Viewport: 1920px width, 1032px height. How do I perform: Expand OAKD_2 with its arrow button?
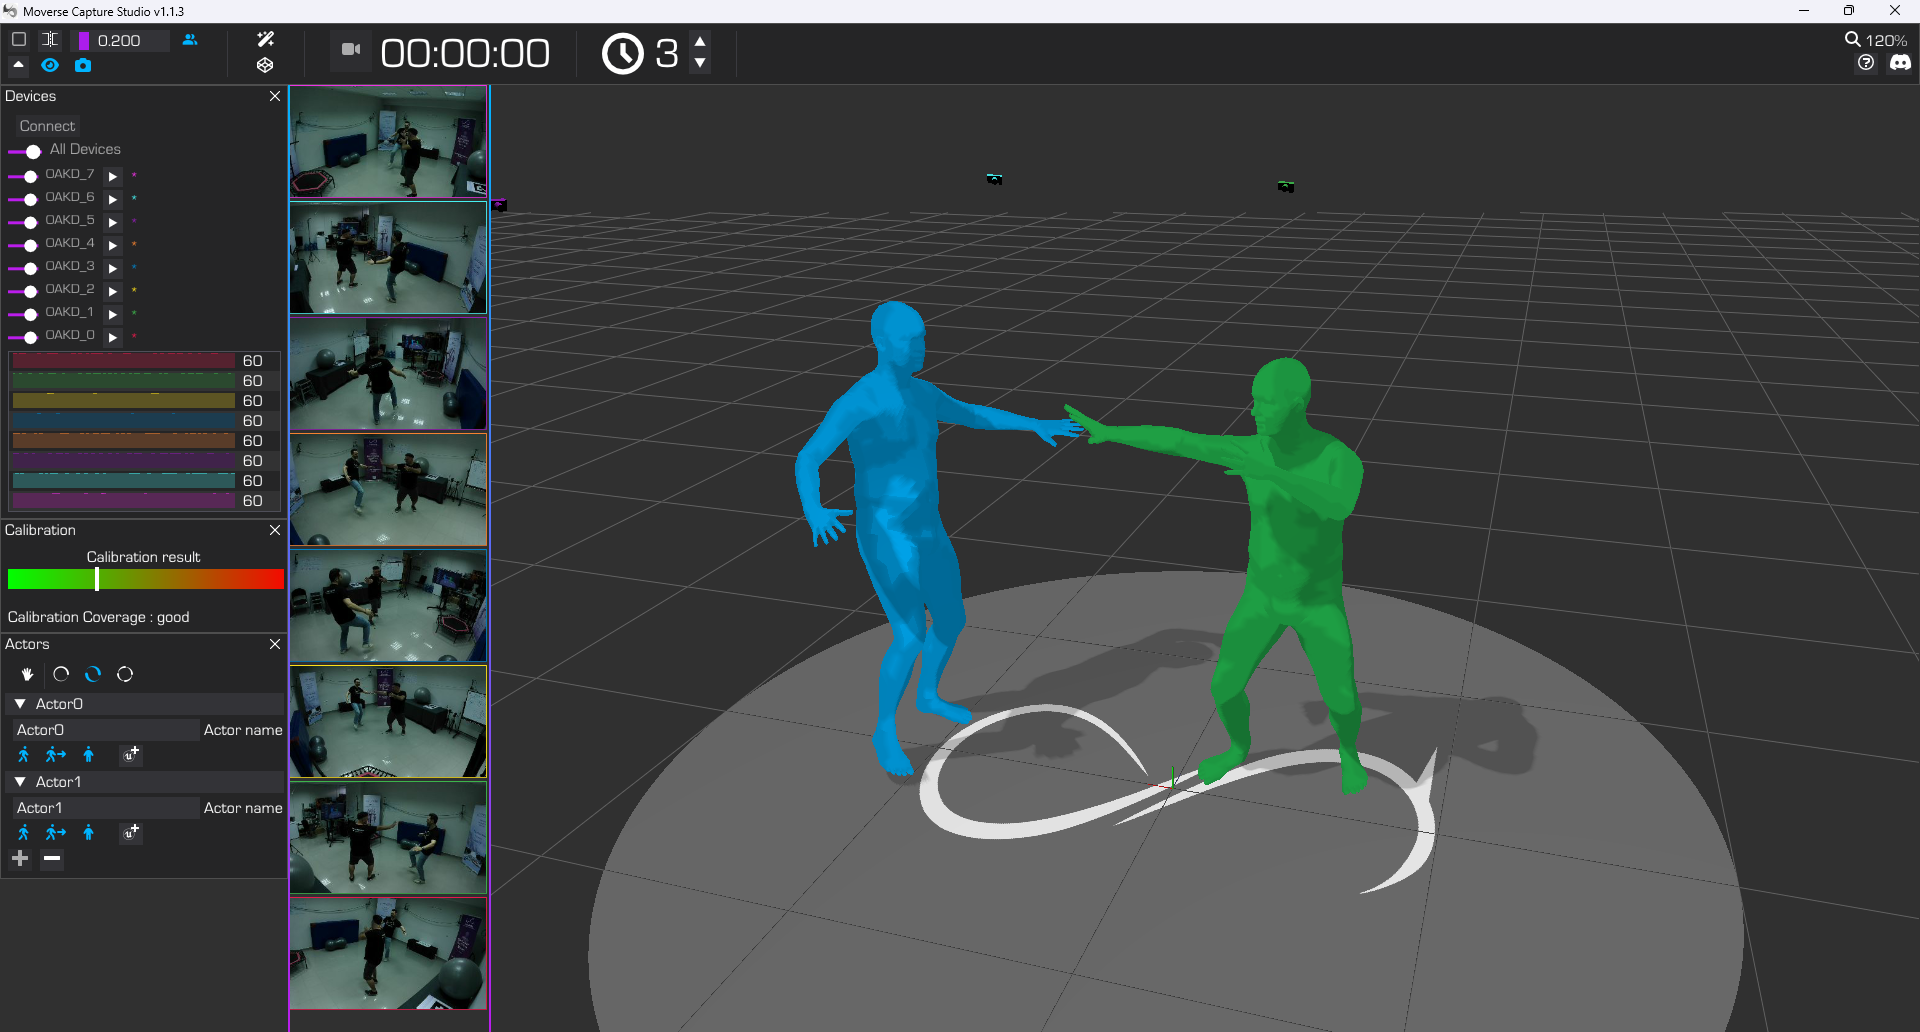pyautogui.click(x=113, y=291)
